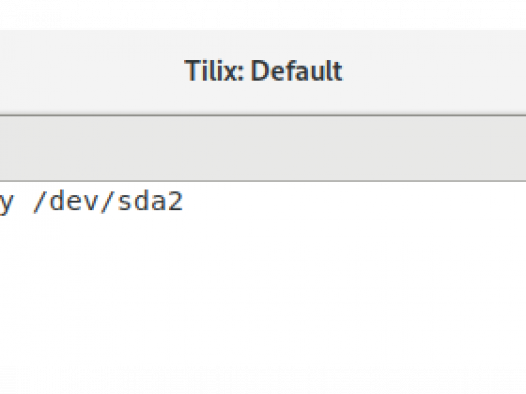
Task: Click the "sda2" portion of the path
Action: (151, 202)
